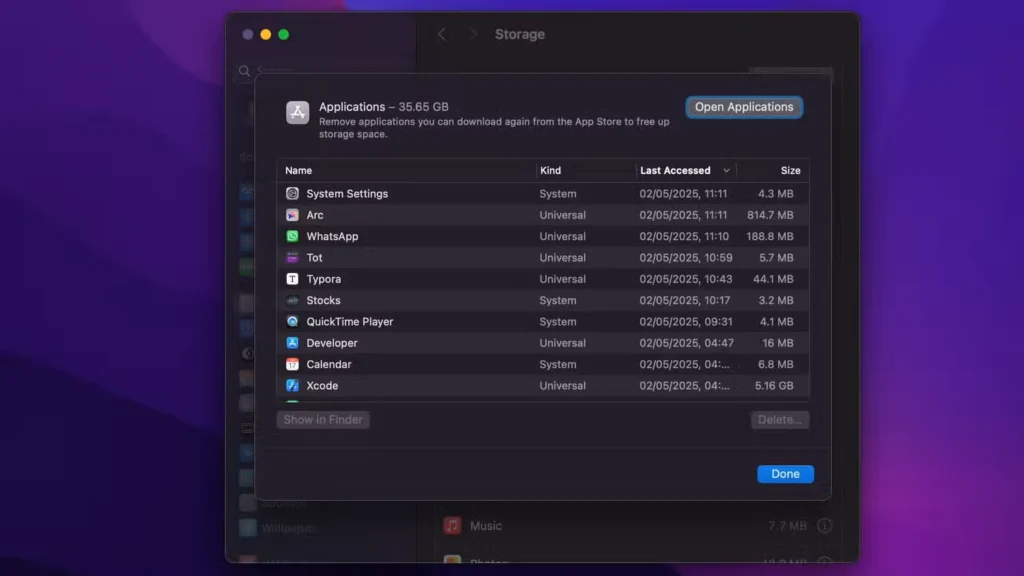Click the System kind cell for Calendar
Screen dimensions: 1024x576
click(558, 364)
